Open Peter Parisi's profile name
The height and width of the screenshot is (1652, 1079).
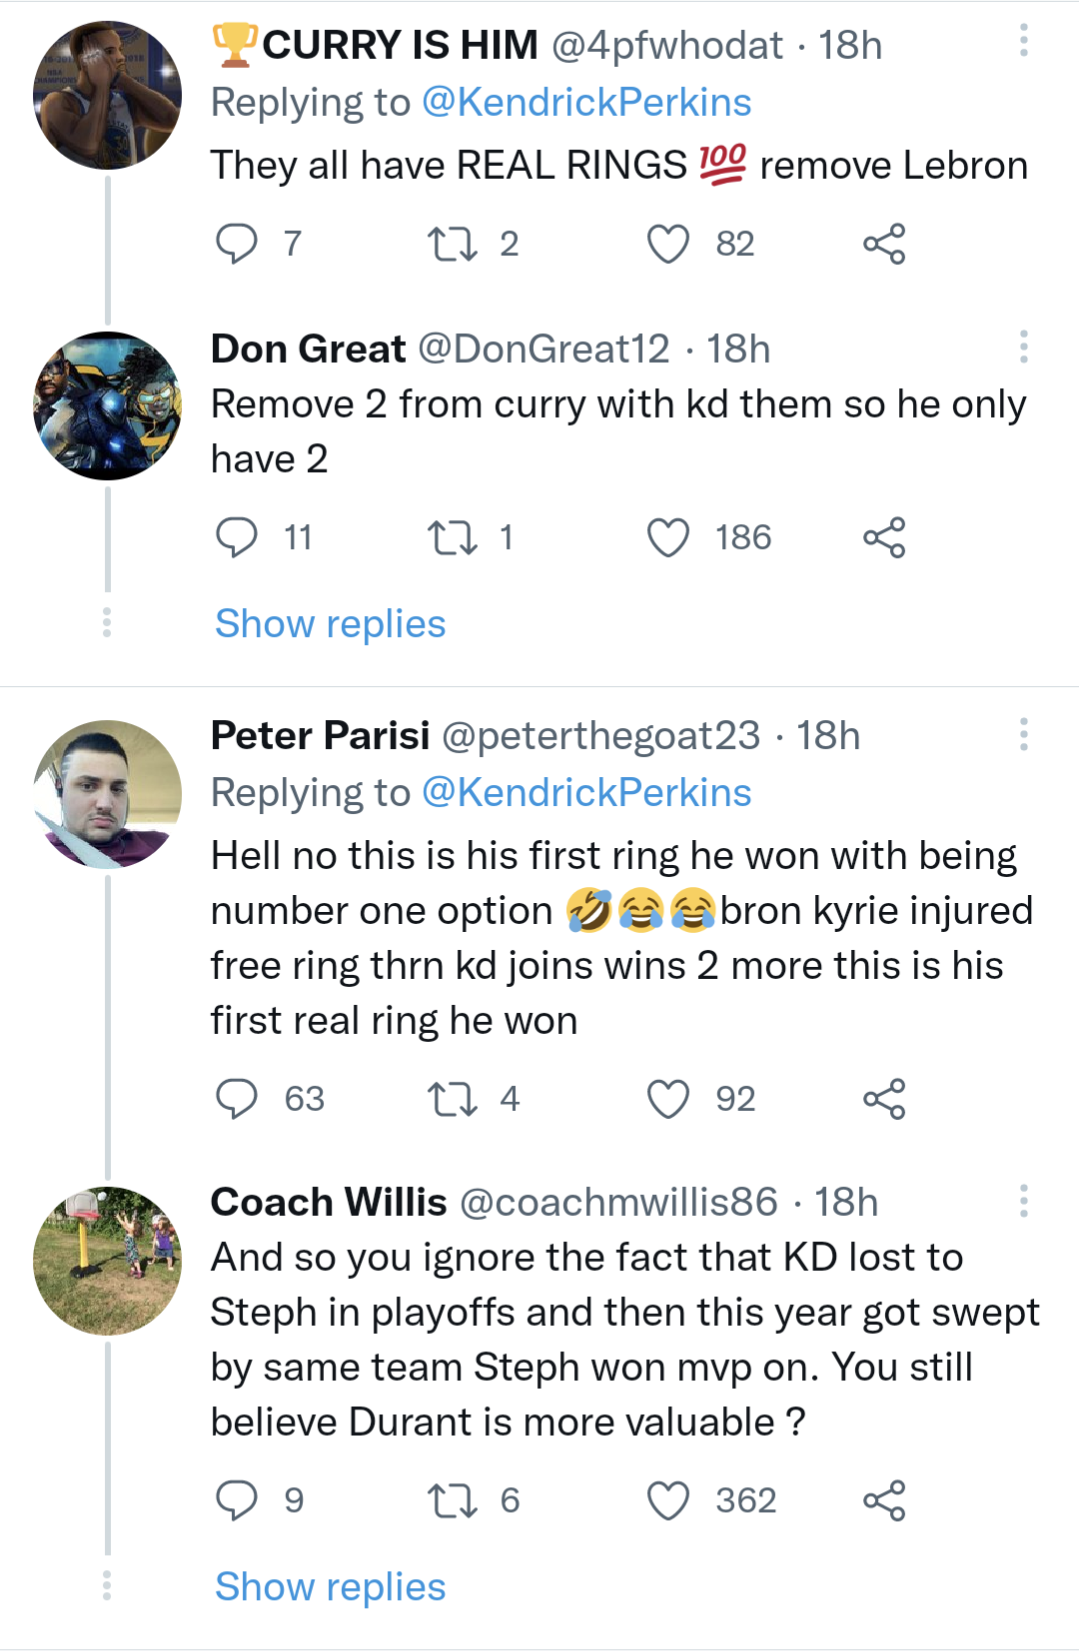[x=320, y=736]
